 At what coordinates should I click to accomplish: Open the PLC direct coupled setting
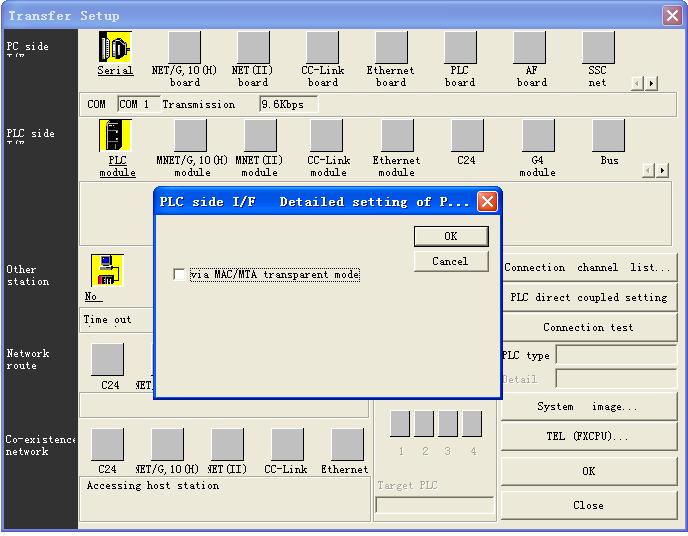(587, 297)
